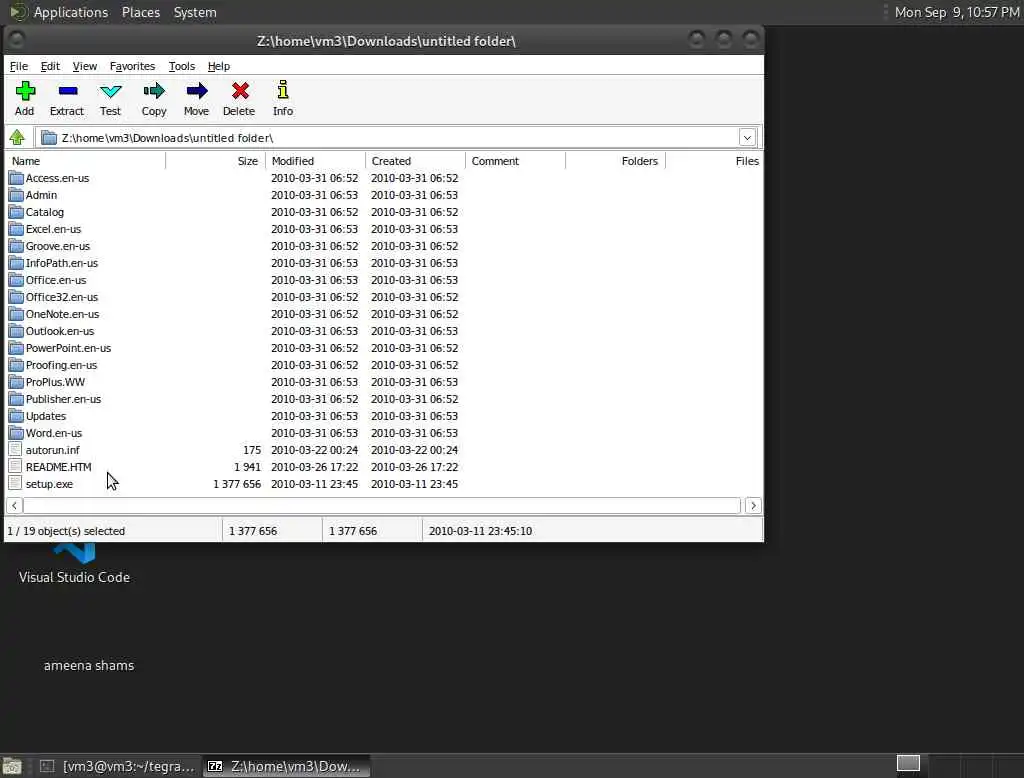Image resolution: width=1024 pixels, height=778 pixels.
Task: Select the setup.exe file icon
Action: point(15,483)
